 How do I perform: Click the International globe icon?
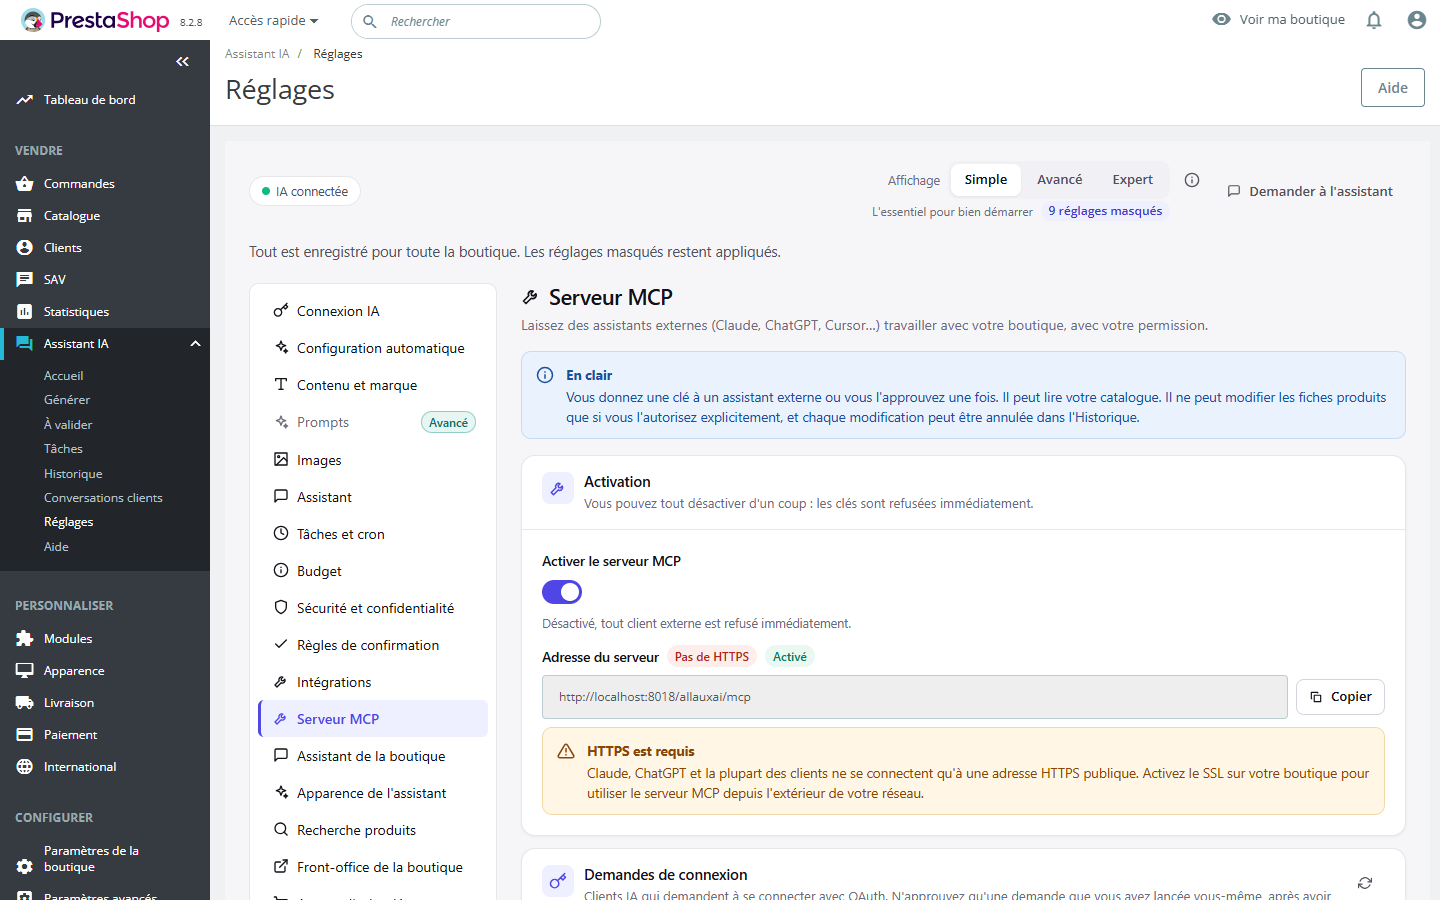[25, 767]
